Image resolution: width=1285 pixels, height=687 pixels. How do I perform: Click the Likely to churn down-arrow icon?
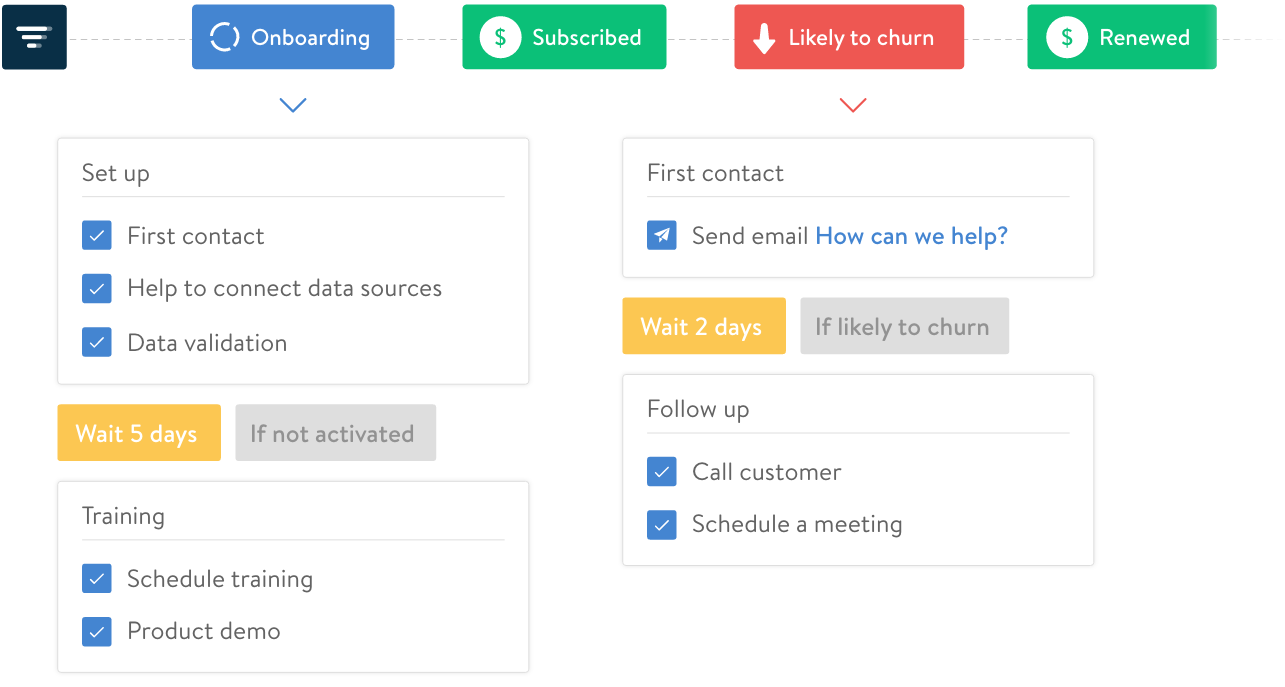point(764,38)
